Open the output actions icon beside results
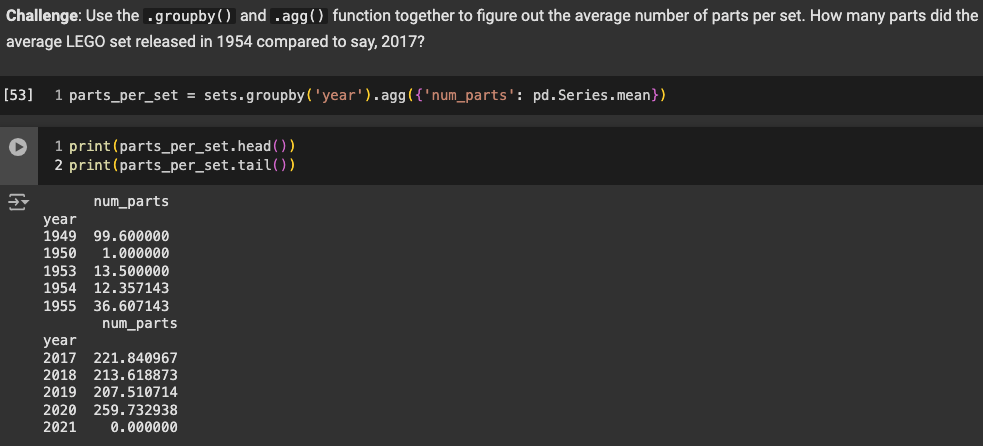This screenshot has width=983, height=446. pyautogui.click(x=18, y=202)
